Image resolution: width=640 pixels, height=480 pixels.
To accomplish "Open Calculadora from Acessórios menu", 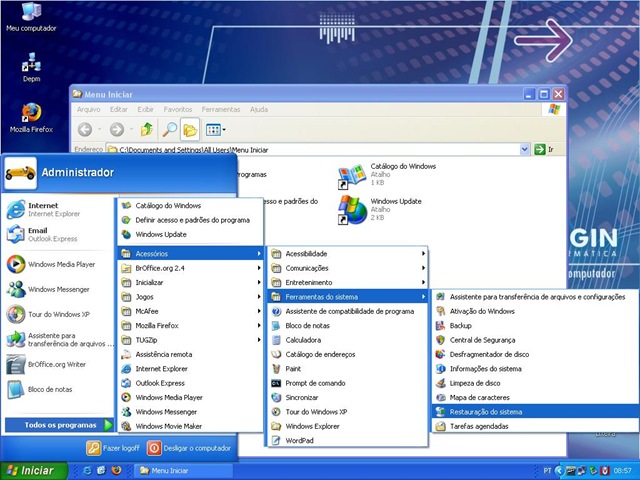I will coord(348,340).
